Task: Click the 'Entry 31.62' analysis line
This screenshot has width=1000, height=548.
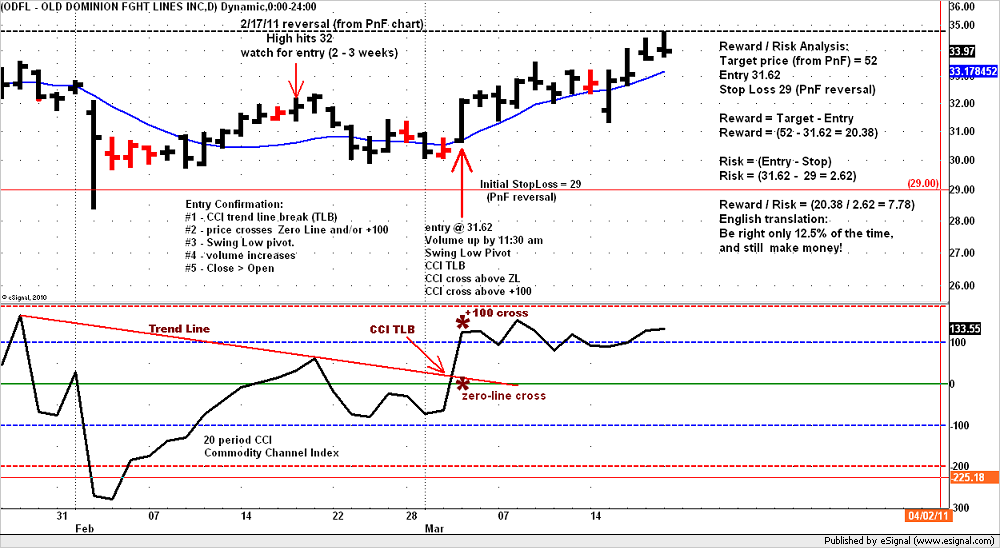Action: (748, 75)
